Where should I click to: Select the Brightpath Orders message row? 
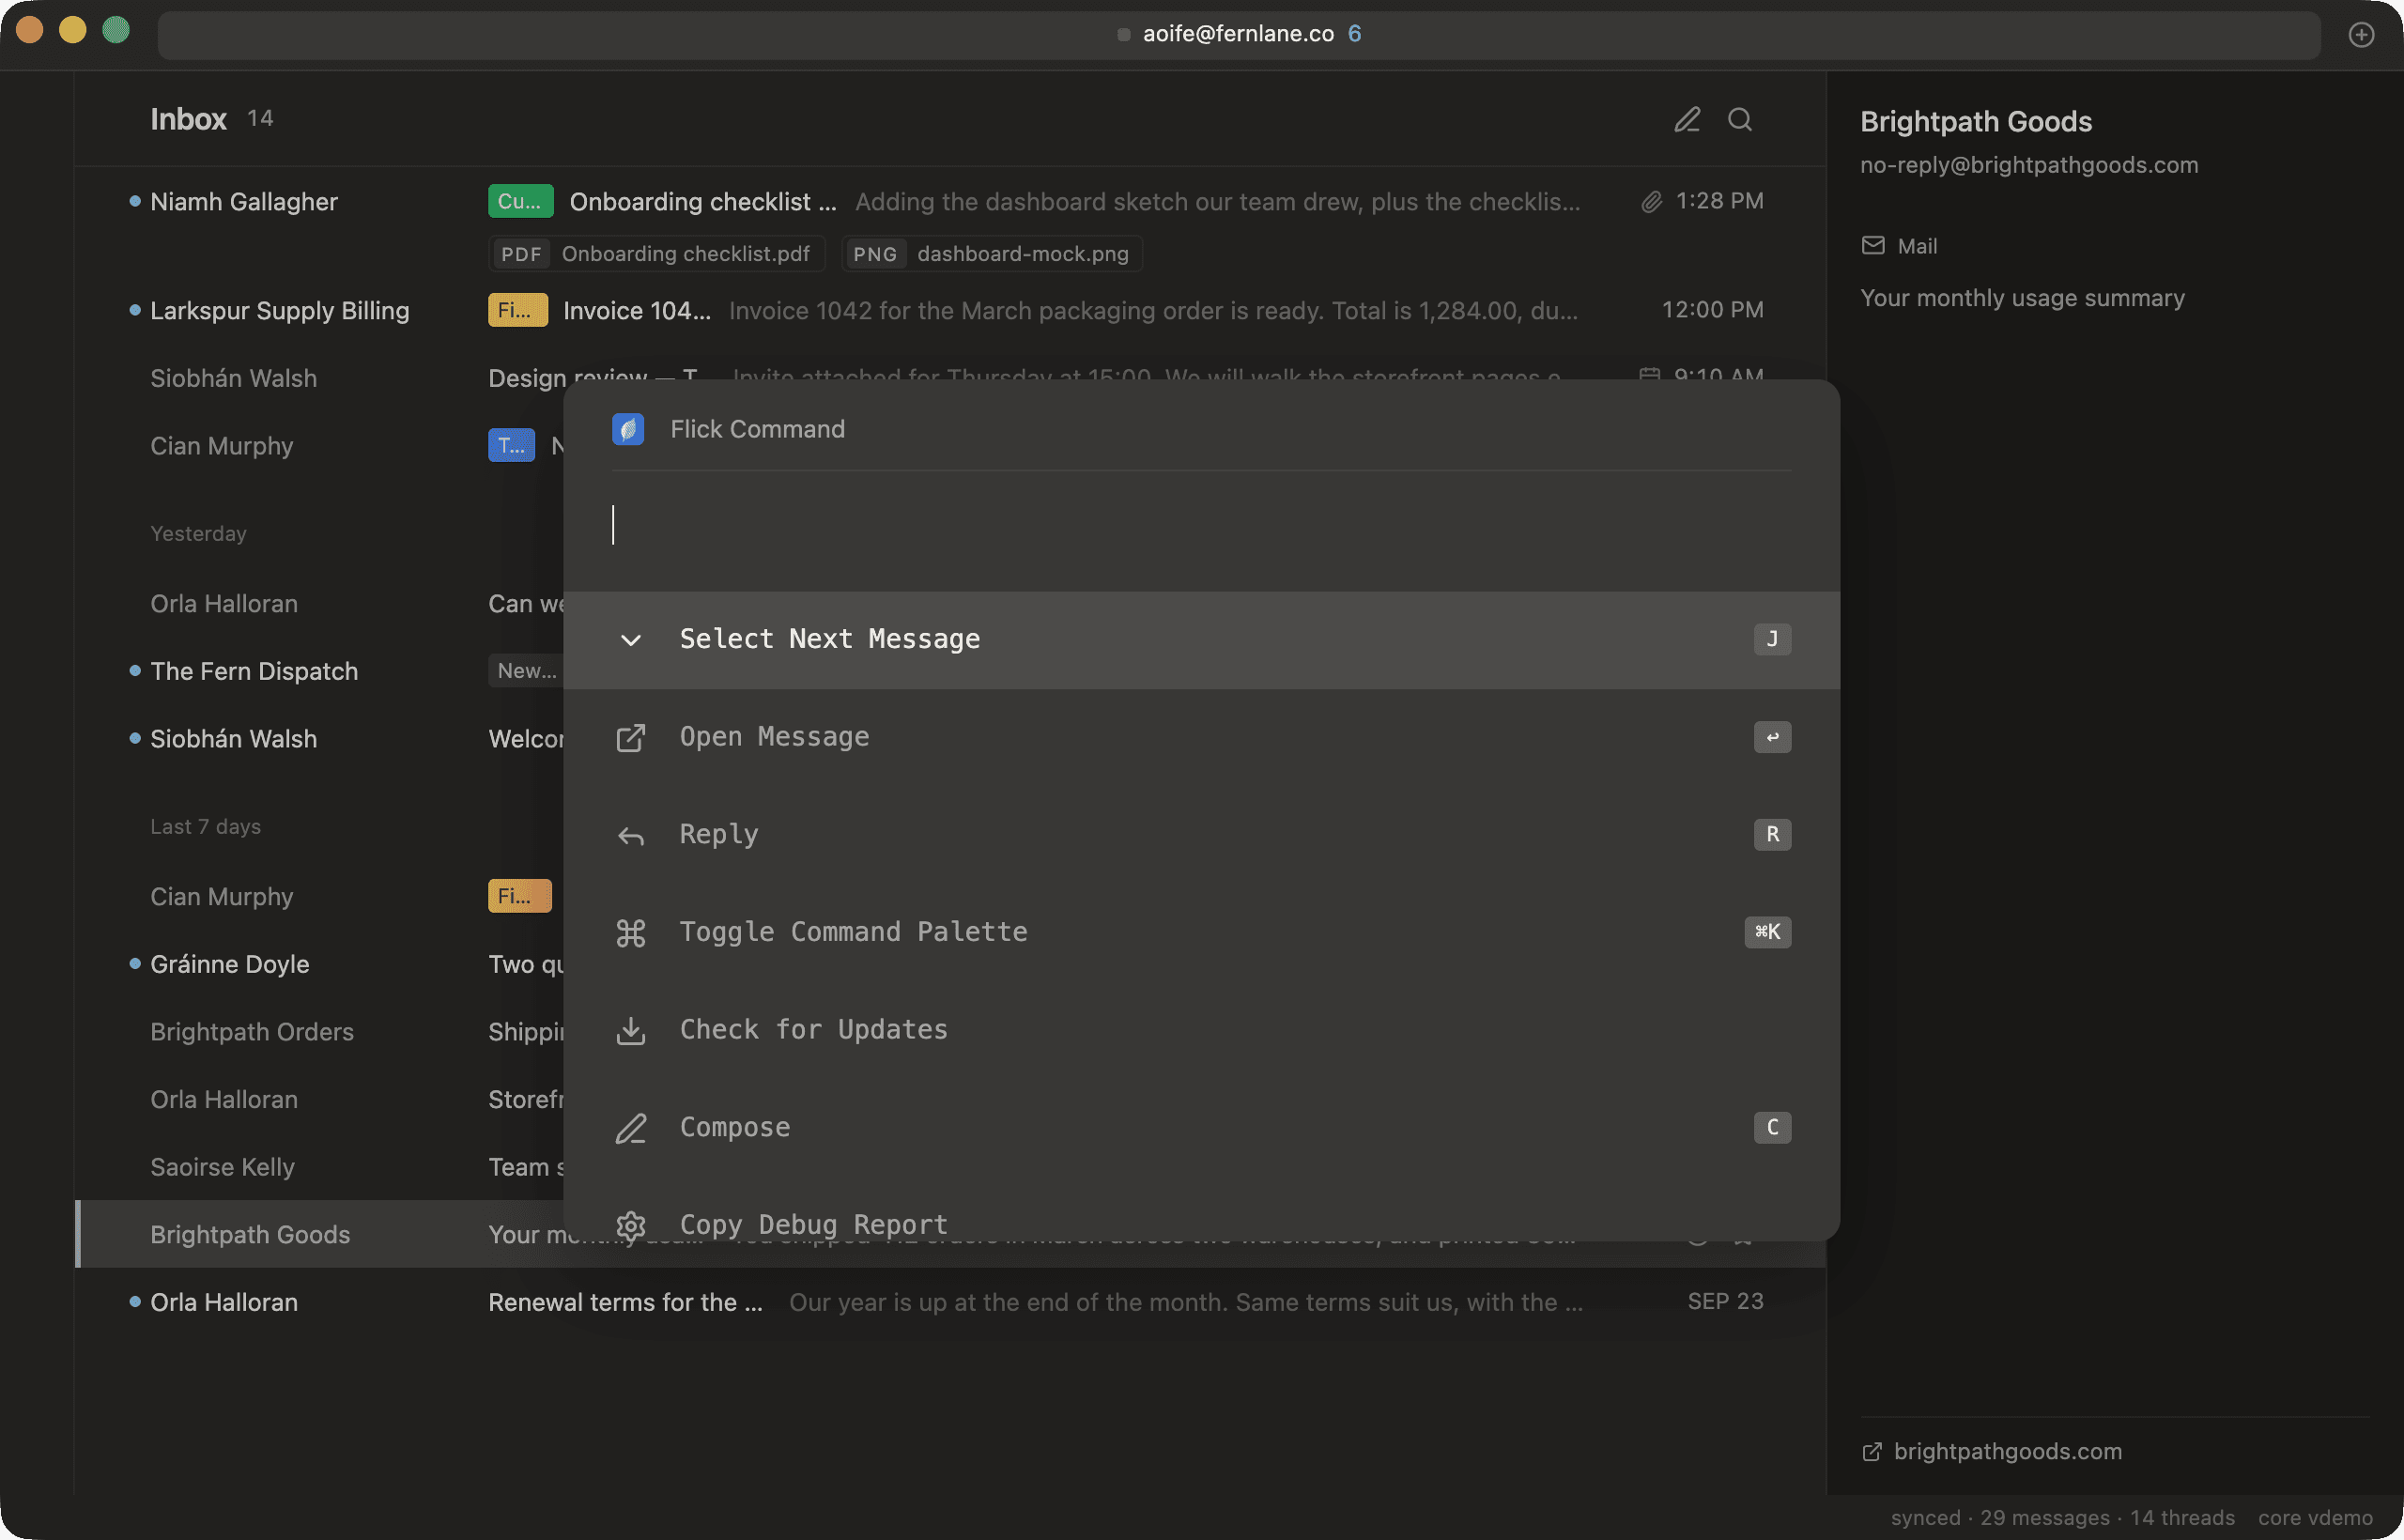click(320, 1032)
